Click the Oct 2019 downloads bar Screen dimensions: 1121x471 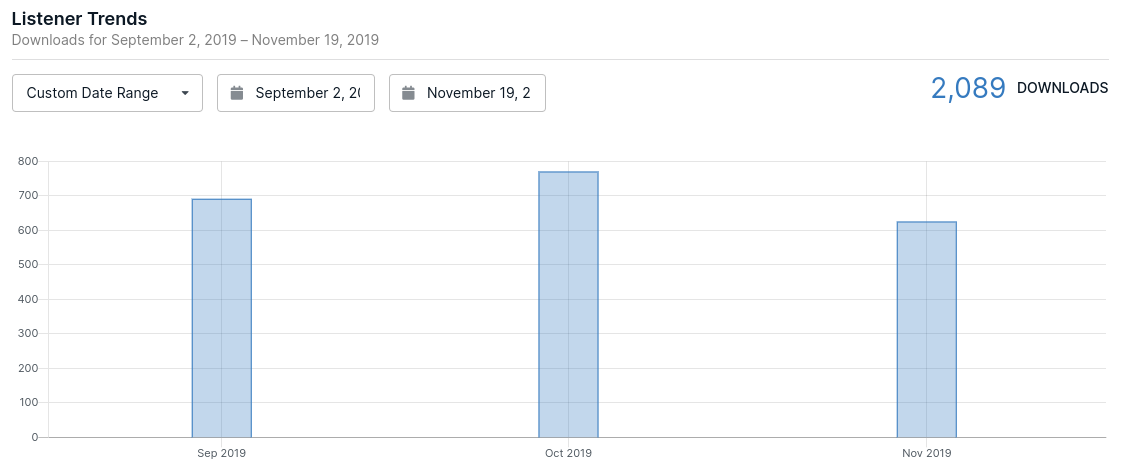click(568, 305)
